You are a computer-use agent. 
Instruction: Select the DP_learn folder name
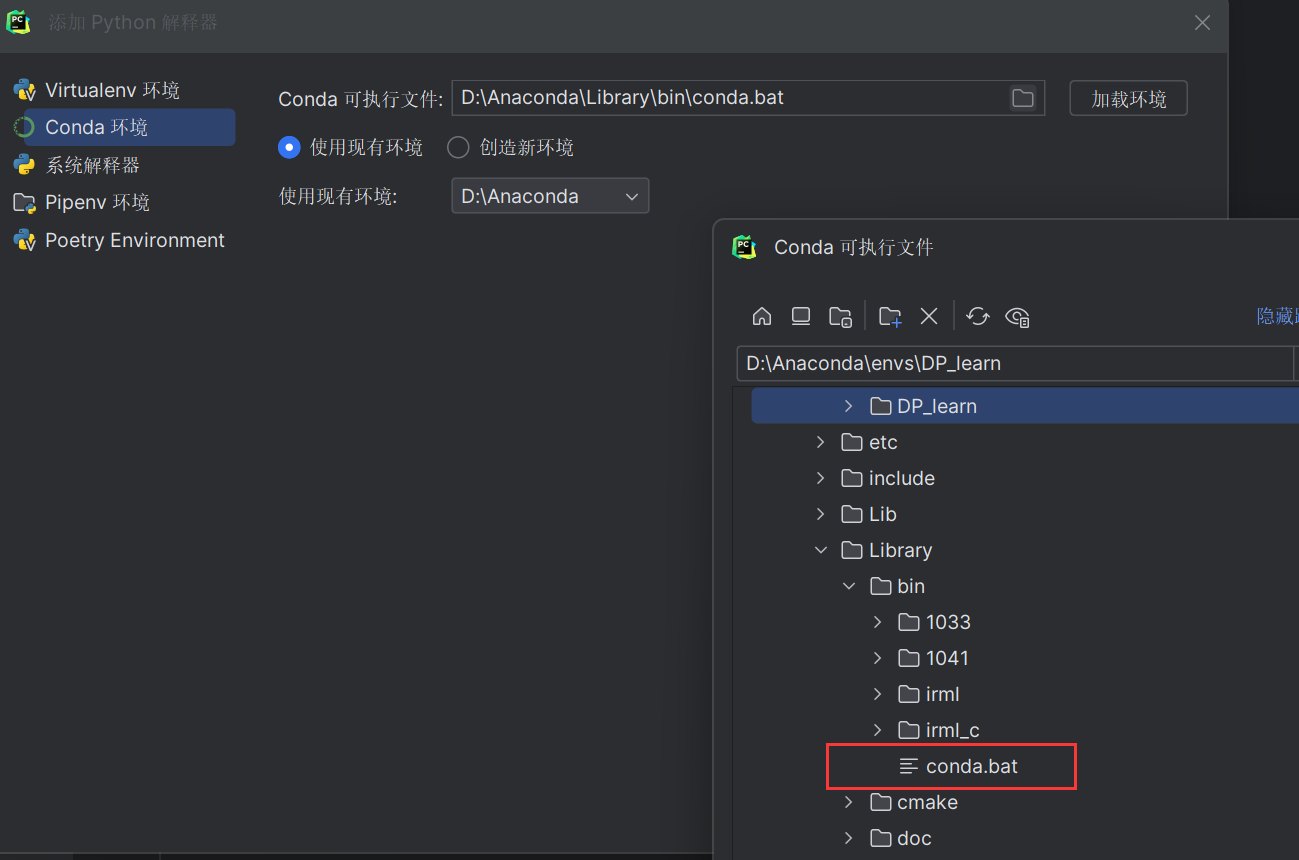tap(937, 406)
